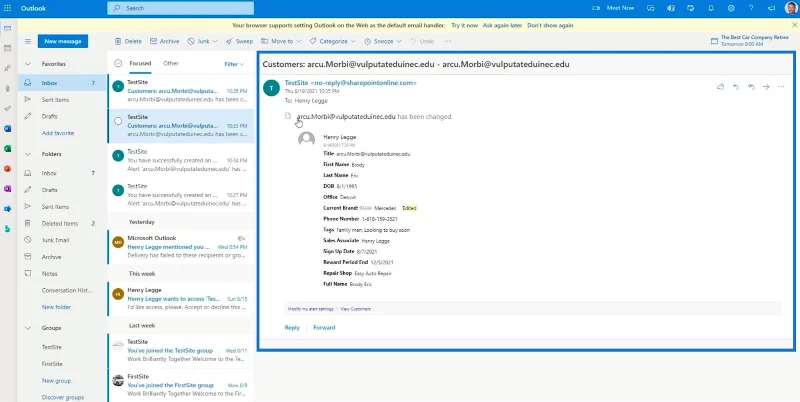Launch PowerPoint from left rail
This screenshot has width=800, height=402.
(x=7, y=168)
